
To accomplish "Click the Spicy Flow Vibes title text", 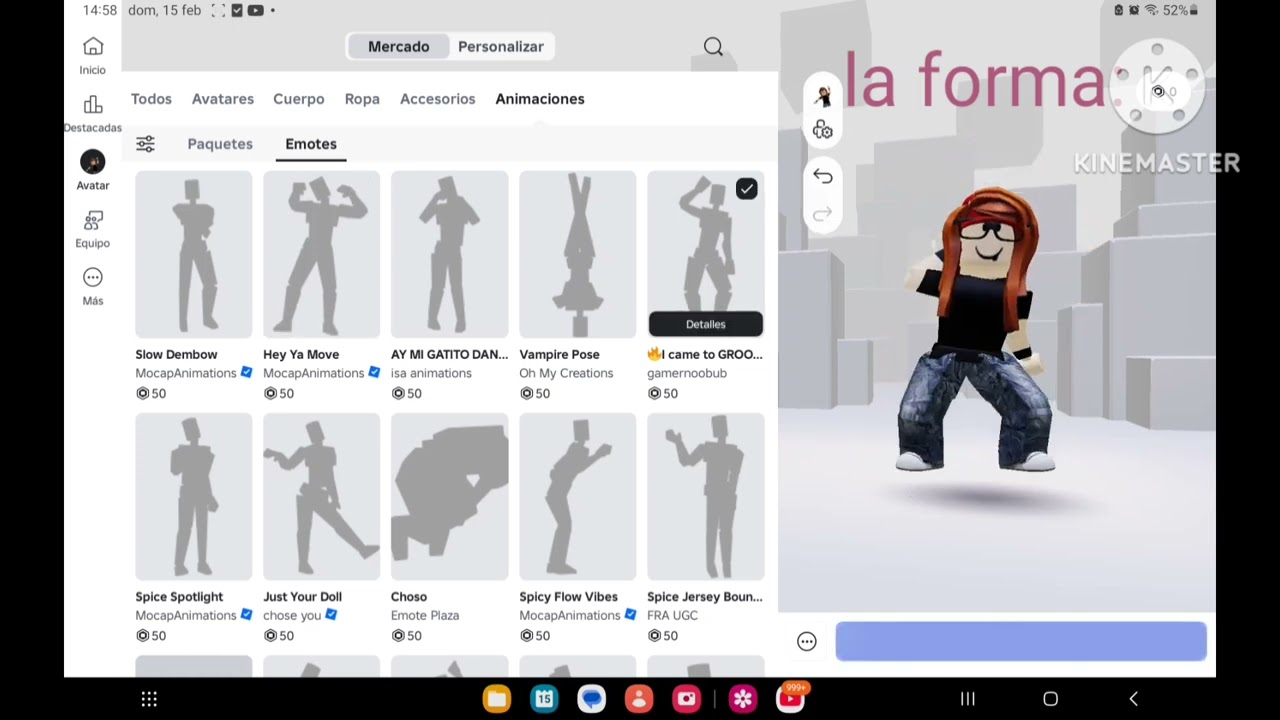I will pos(568,597).
